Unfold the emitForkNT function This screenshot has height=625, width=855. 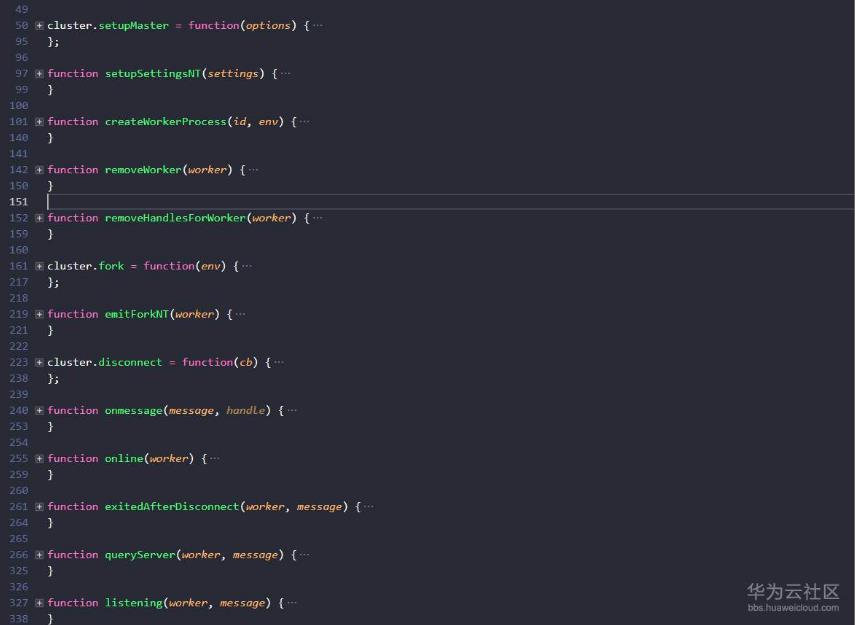(39, 314)
